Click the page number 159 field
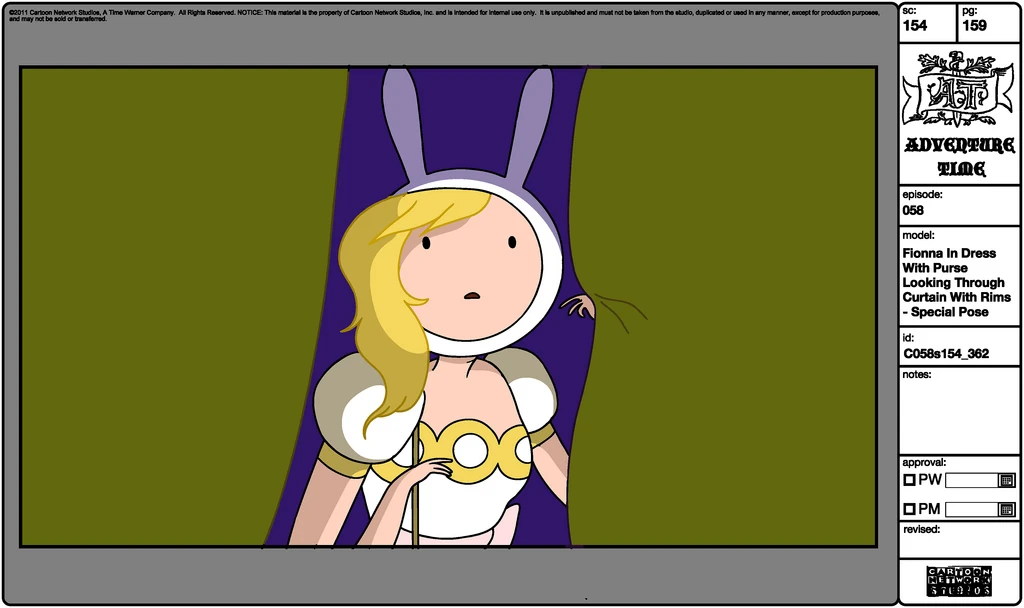Viewport: 1024px width, 608px height. click(989, 24)
